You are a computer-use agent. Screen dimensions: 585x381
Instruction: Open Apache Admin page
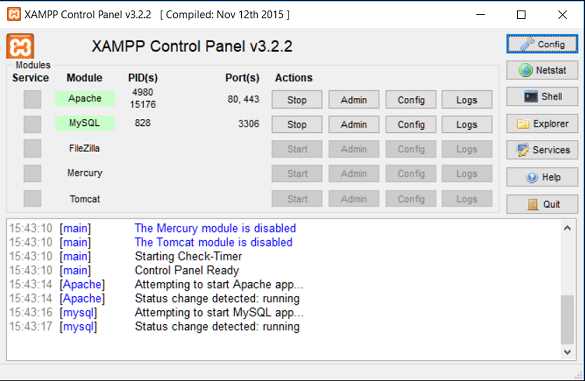pyautogui.click(x=354, y=100)
